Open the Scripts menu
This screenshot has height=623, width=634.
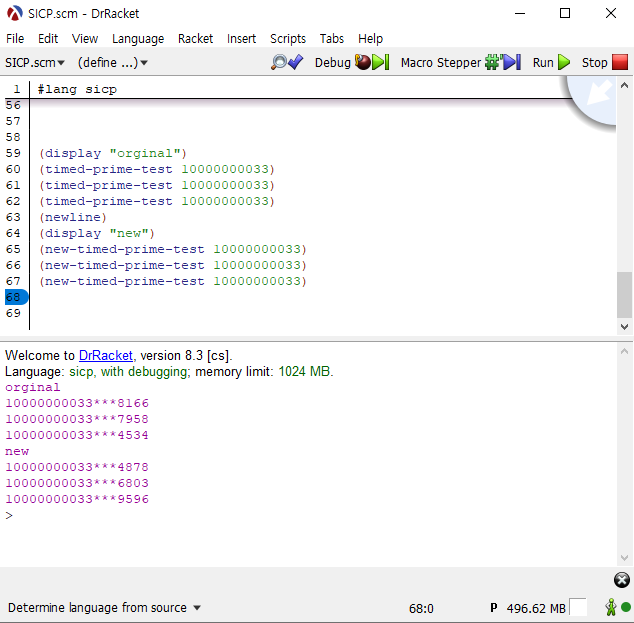[288, 39]
